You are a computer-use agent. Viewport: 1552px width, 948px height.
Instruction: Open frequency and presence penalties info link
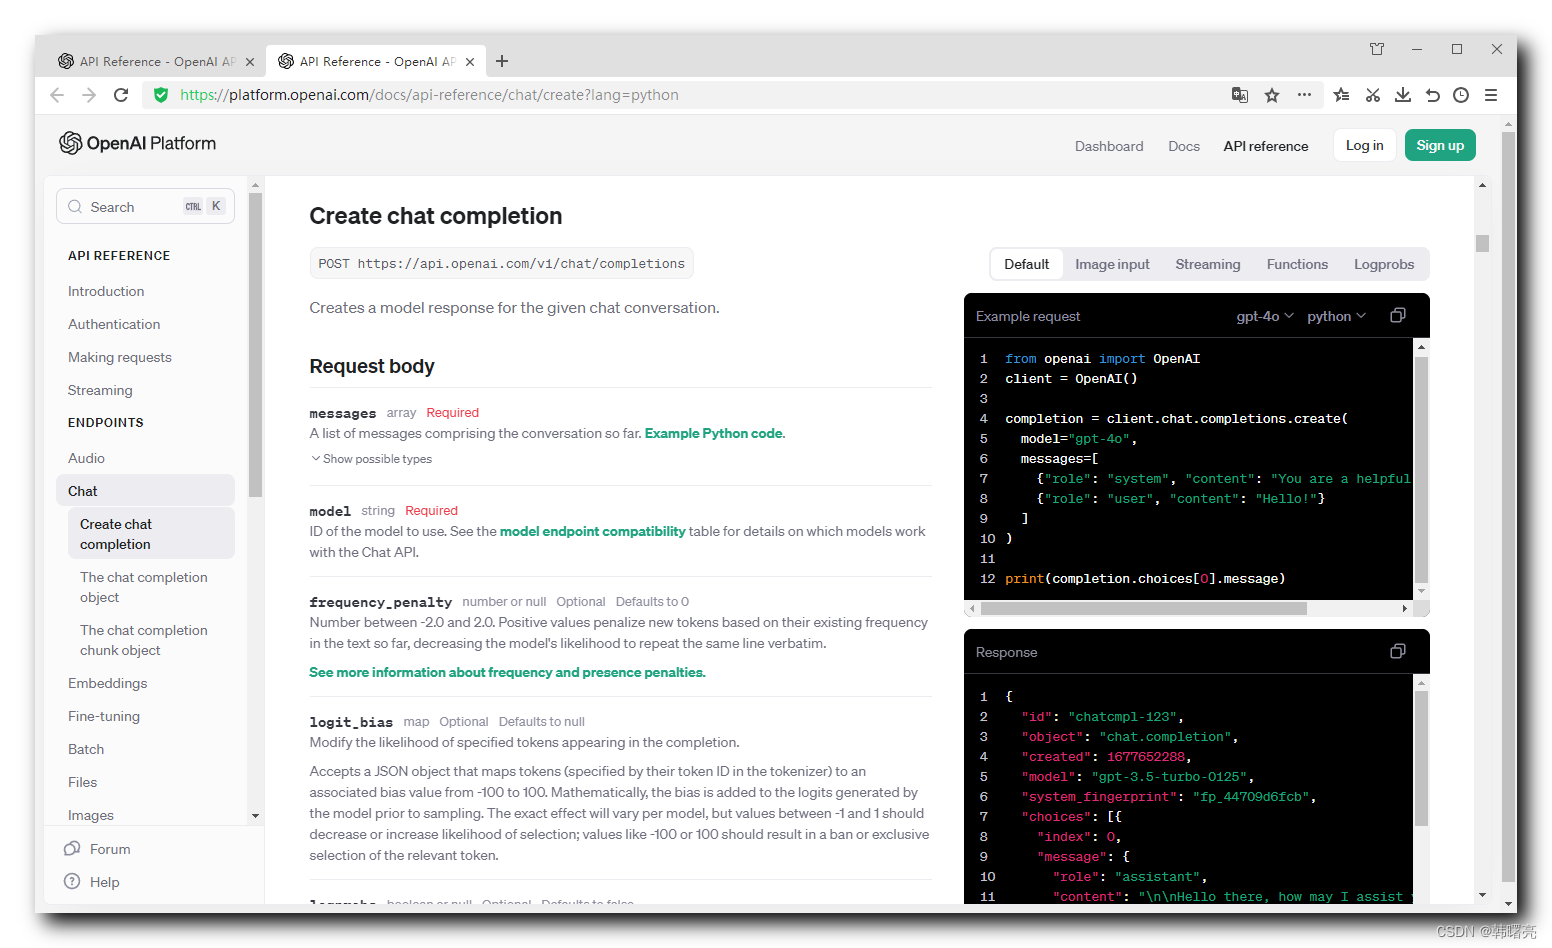[x=507, y=672]
